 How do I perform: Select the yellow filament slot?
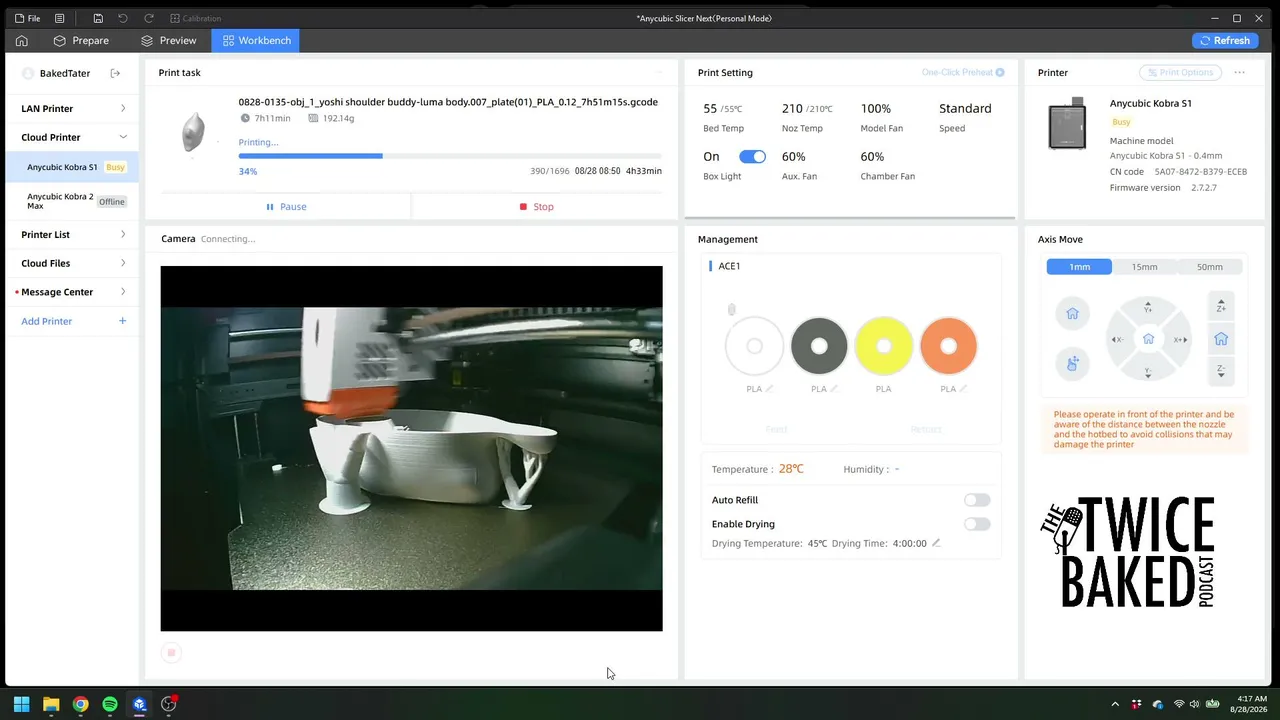884,346
